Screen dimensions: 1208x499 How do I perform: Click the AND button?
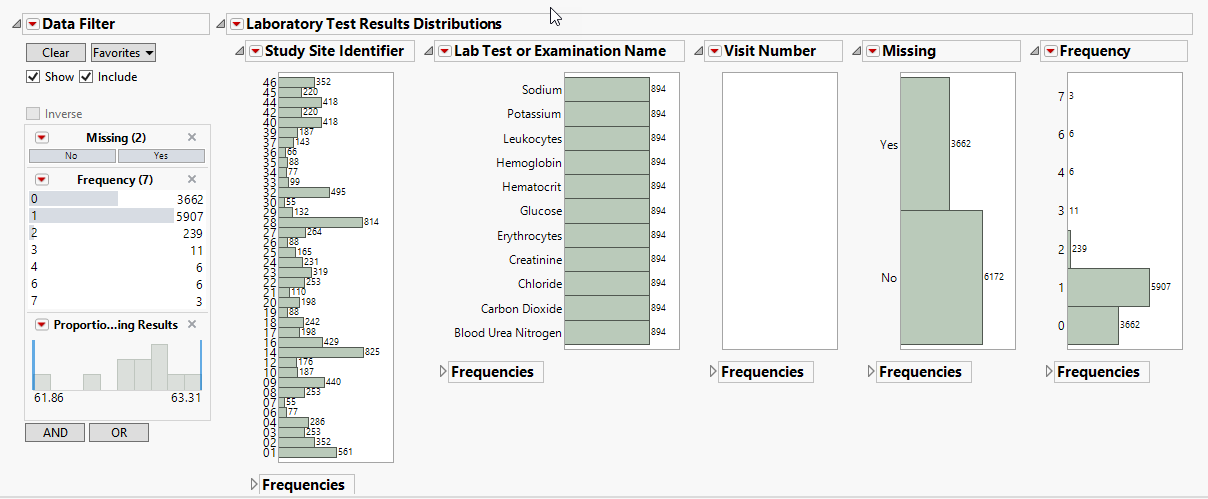pos(55,432)
